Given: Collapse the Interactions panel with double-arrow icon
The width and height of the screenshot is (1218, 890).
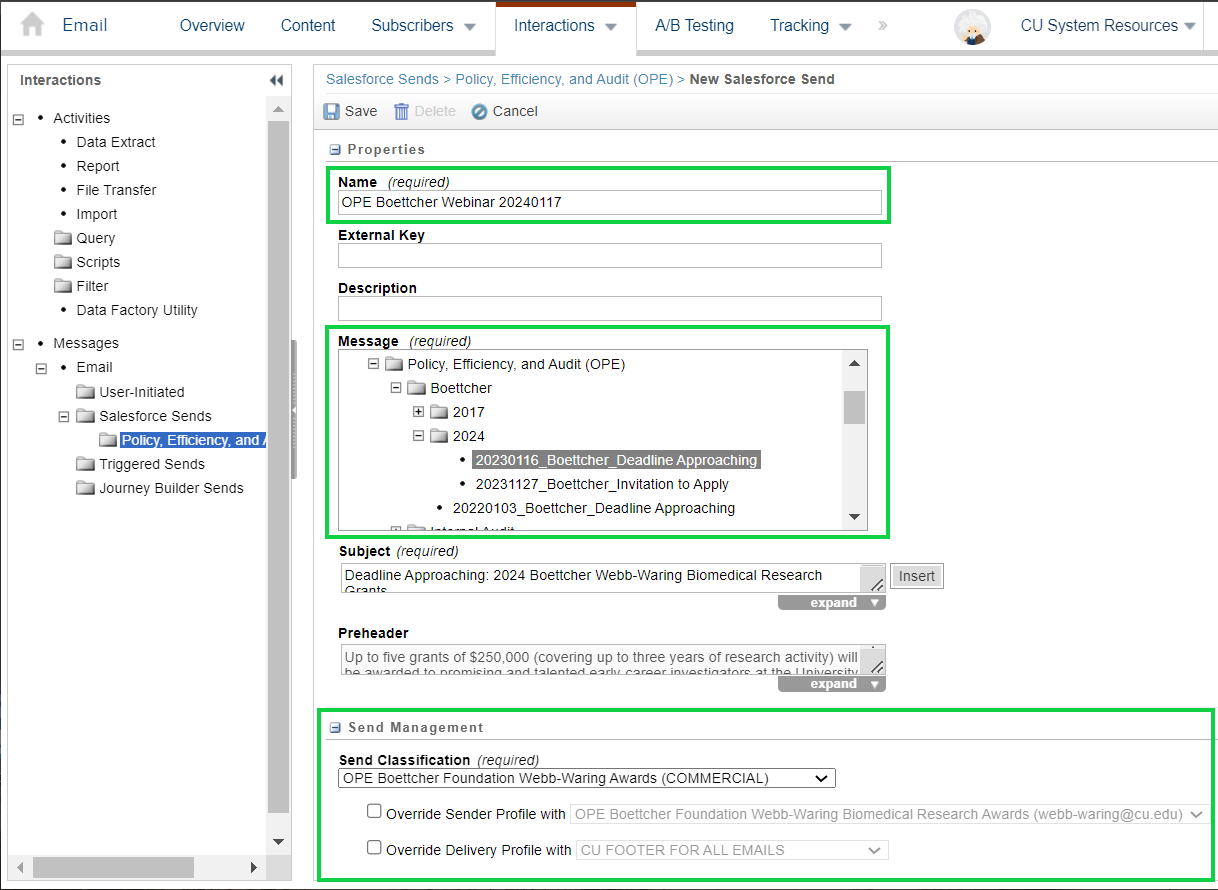Looking at the screenshot, I should coord(276,80).
